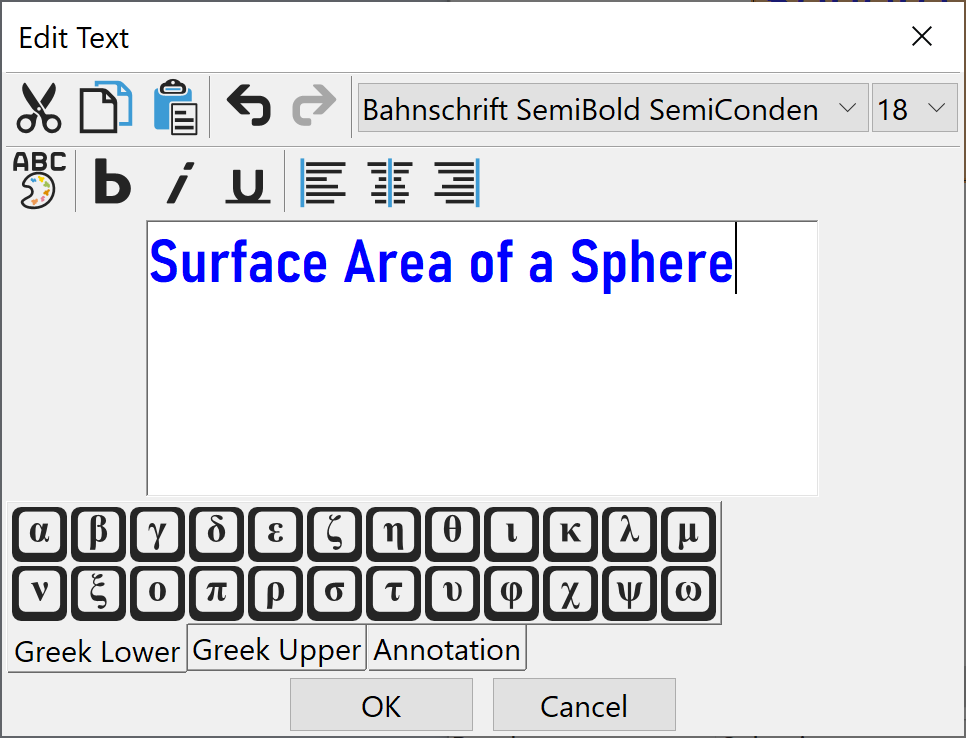Toggle underline formatting
Viewport: 966px width, 738px height.
246,183
